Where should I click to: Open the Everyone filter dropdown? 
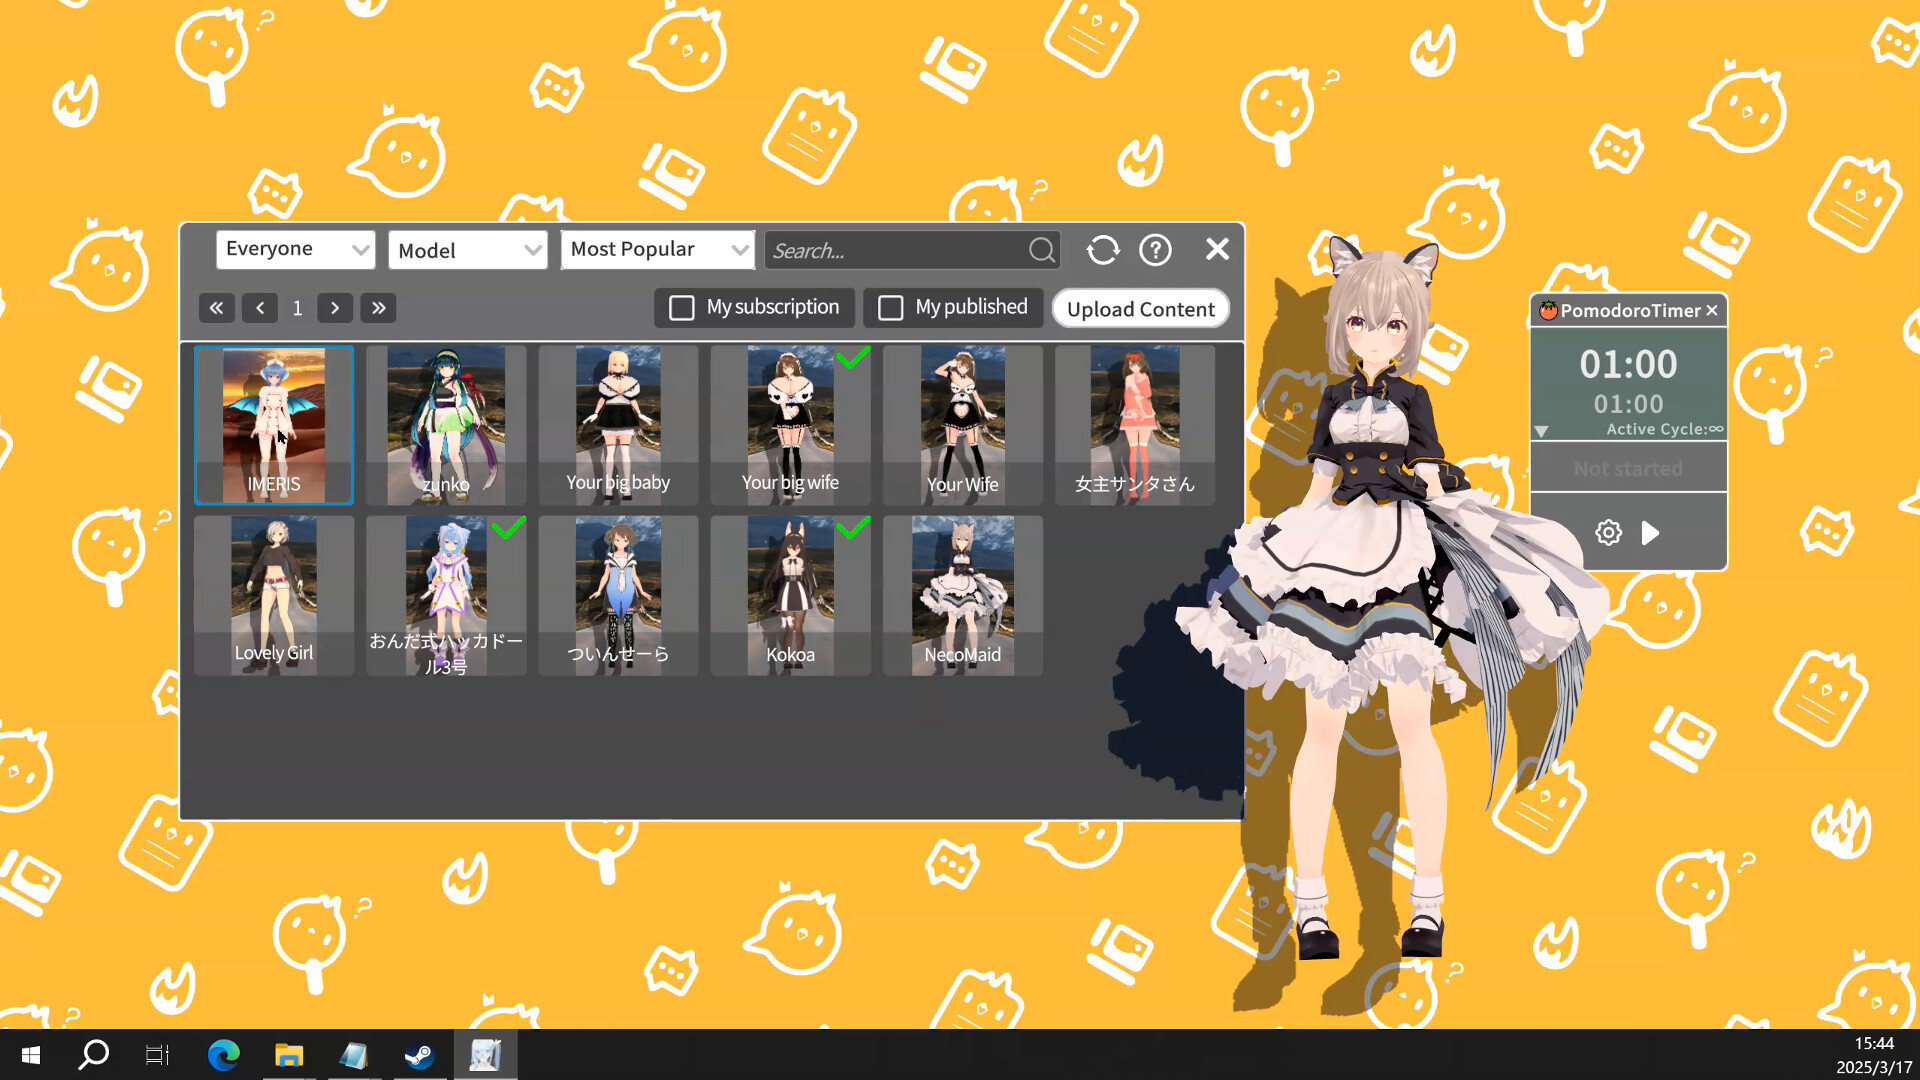click(x=295, y=249)
